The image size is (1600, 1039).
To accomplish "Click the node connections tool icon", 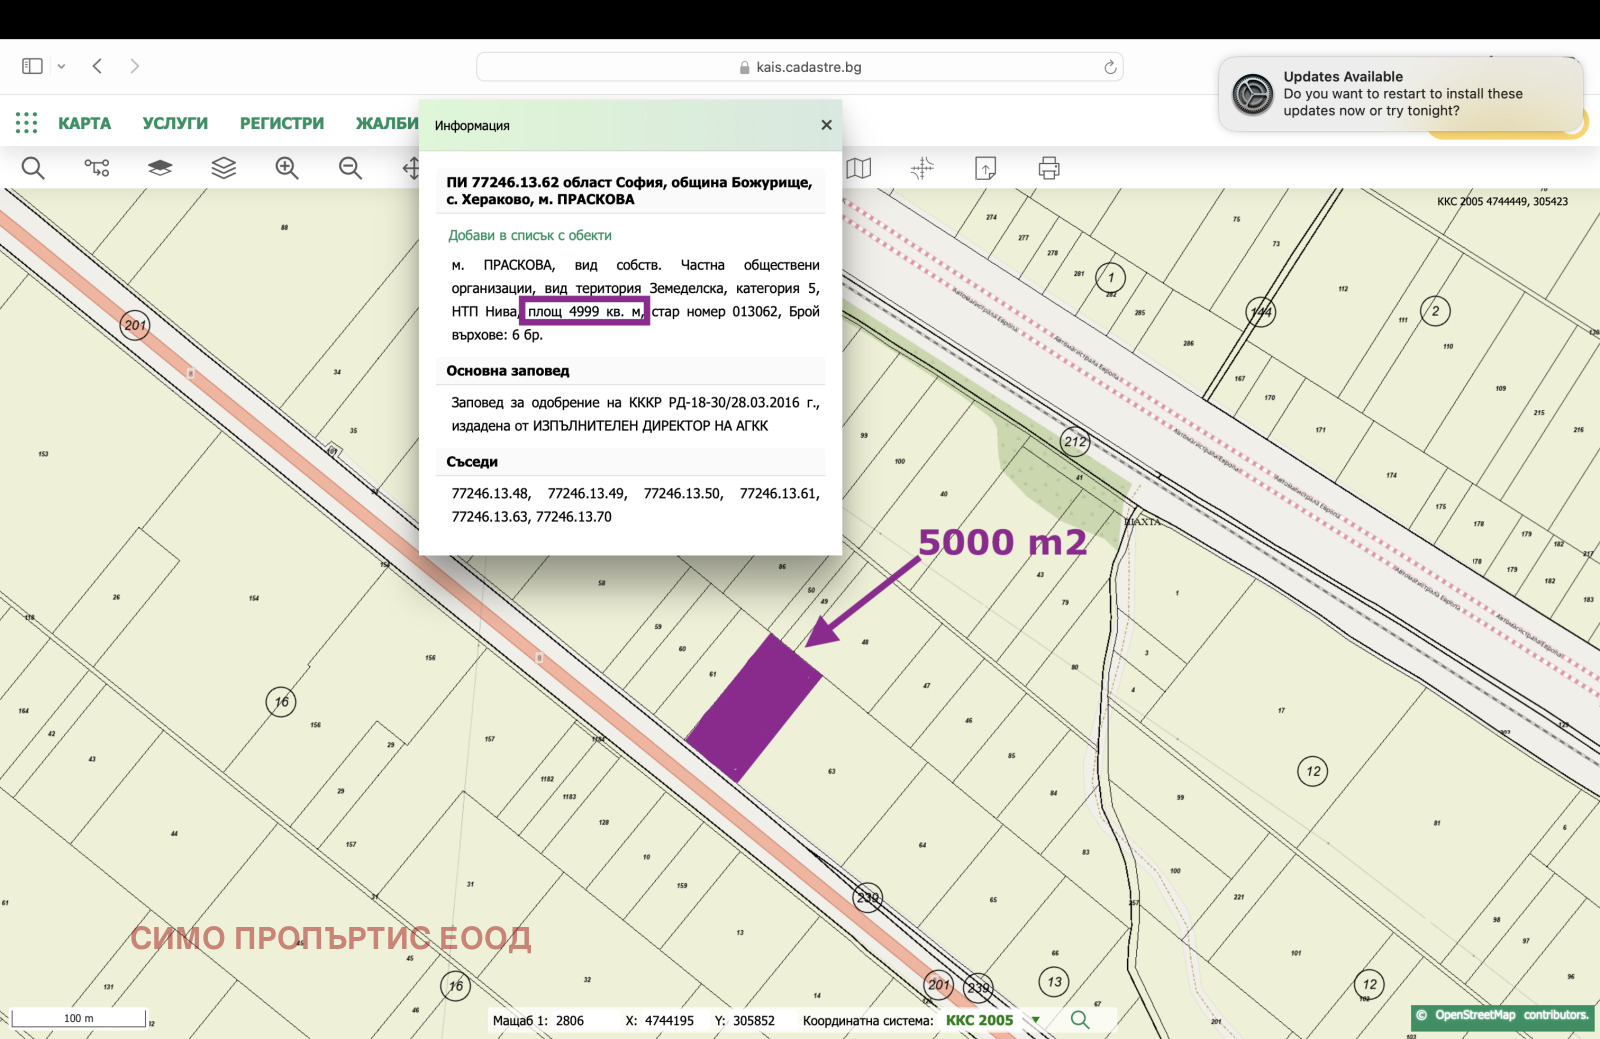I will click(97, 168).
